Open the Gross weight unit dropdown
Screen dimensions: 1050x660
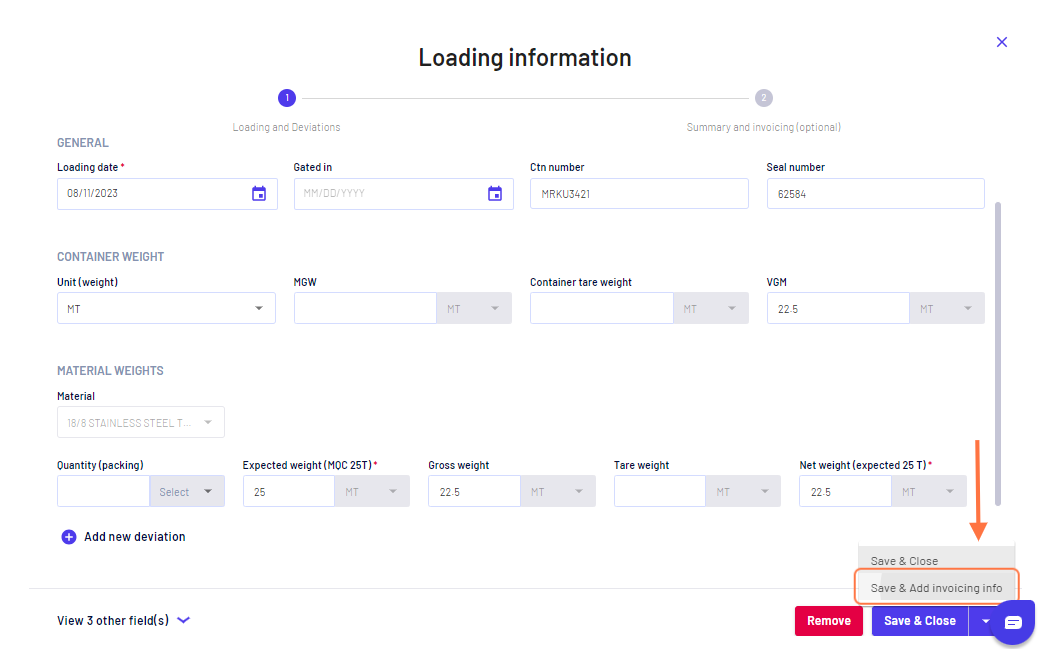pyautogui.click(x=558, y=492)
